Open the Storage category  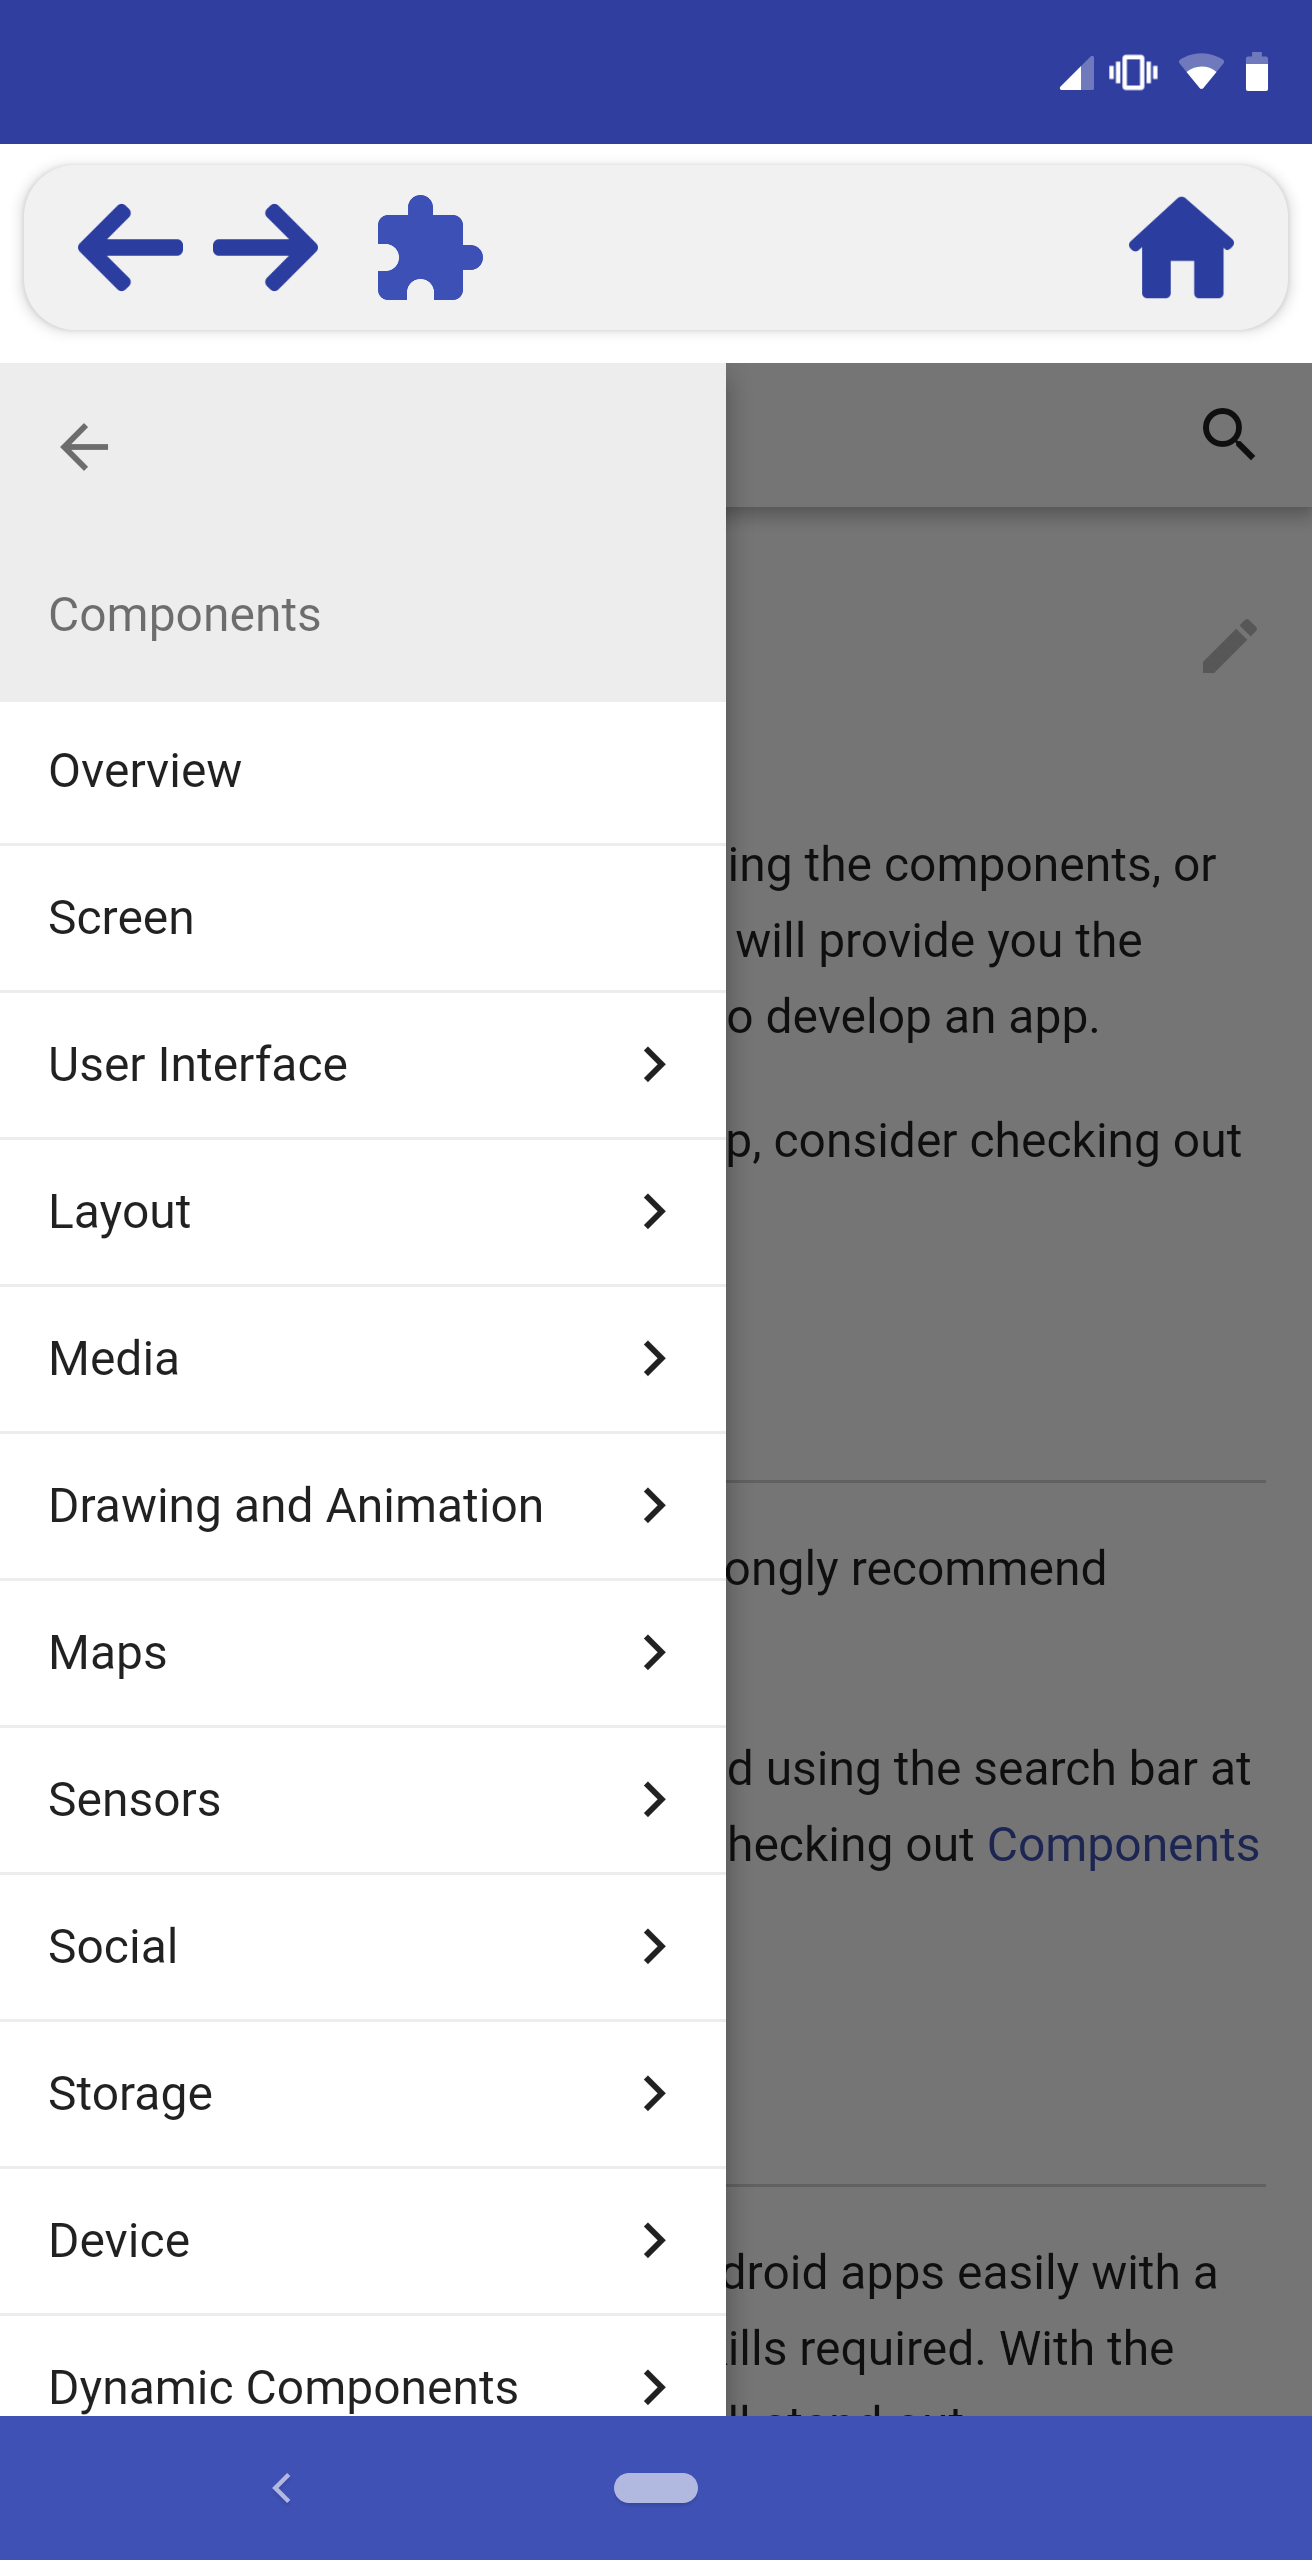tap(131, 2094)
